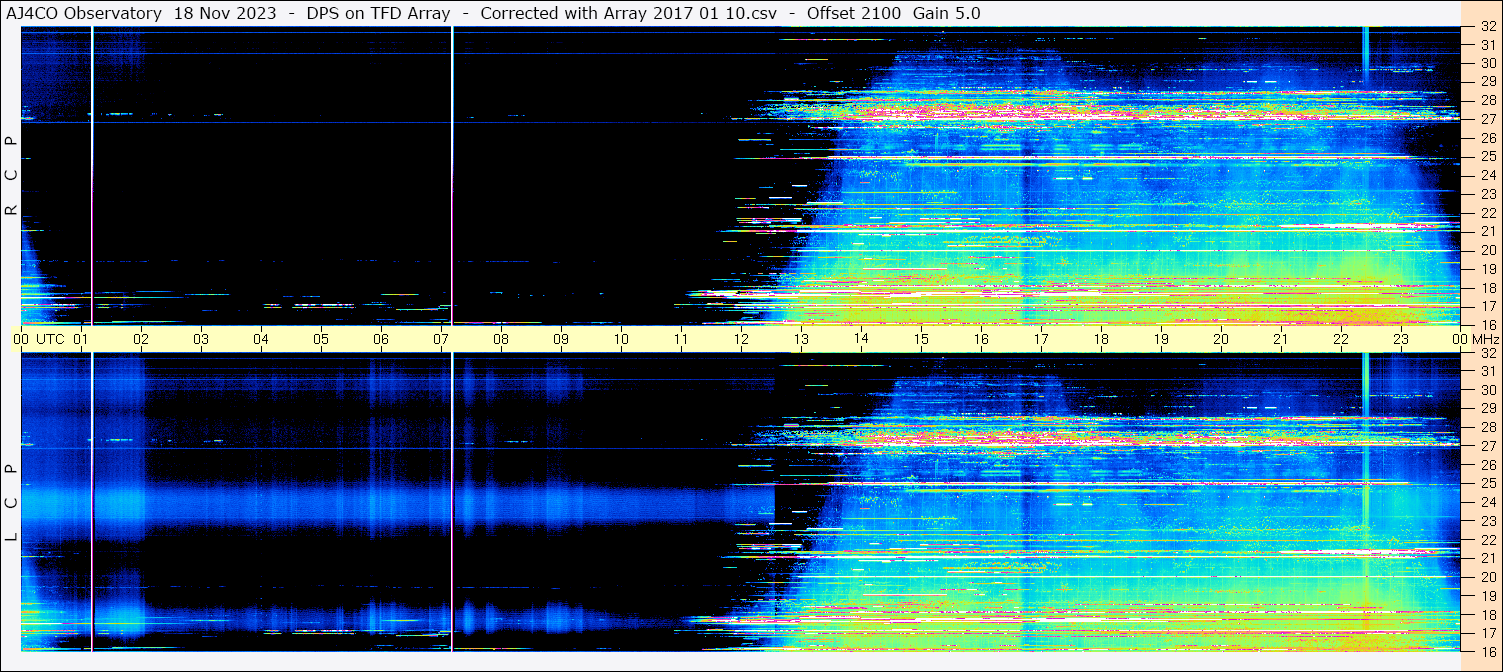Click the 'AJ4CO Observatory' title text
The image size is (1503, 672).
[84, 13]
